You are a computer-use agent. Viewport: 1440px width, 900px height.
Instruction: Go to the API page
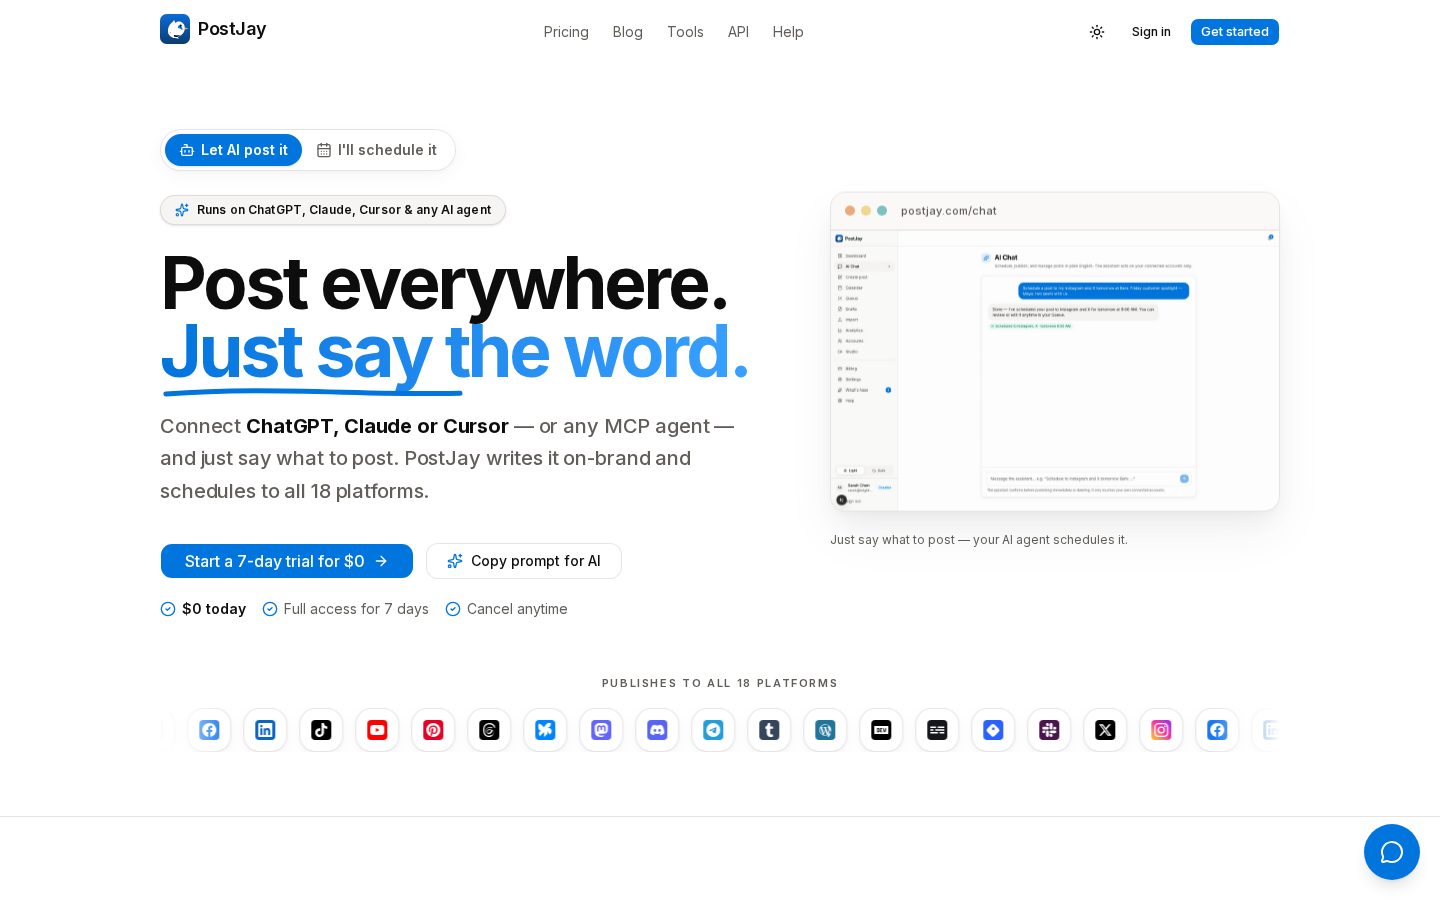738,32
